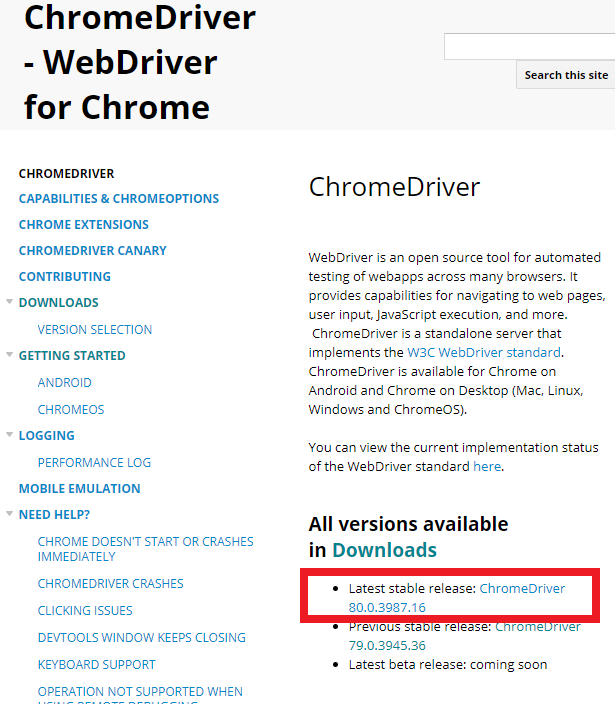Open the Logging sidebar link
The width and height of the screenshot is (615, 704).
tap(47, 436)
